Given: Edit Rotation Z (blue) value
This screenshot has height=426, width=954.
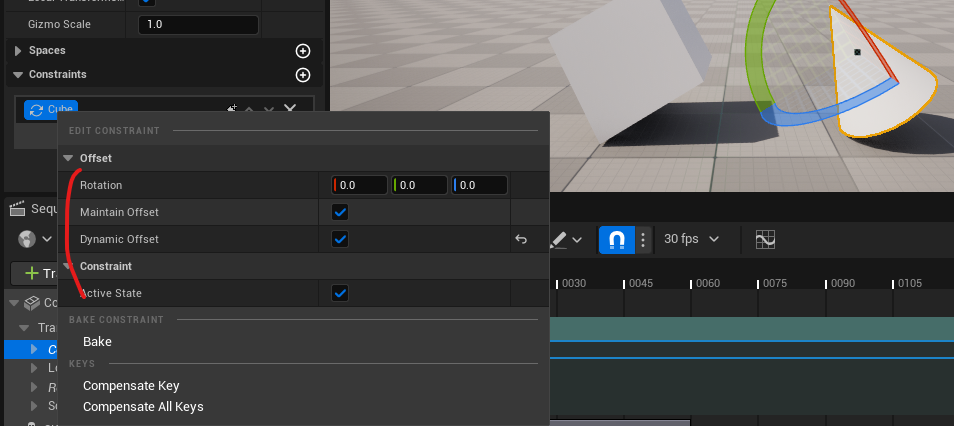Looking at the screenshot, I should coord(479,185).
